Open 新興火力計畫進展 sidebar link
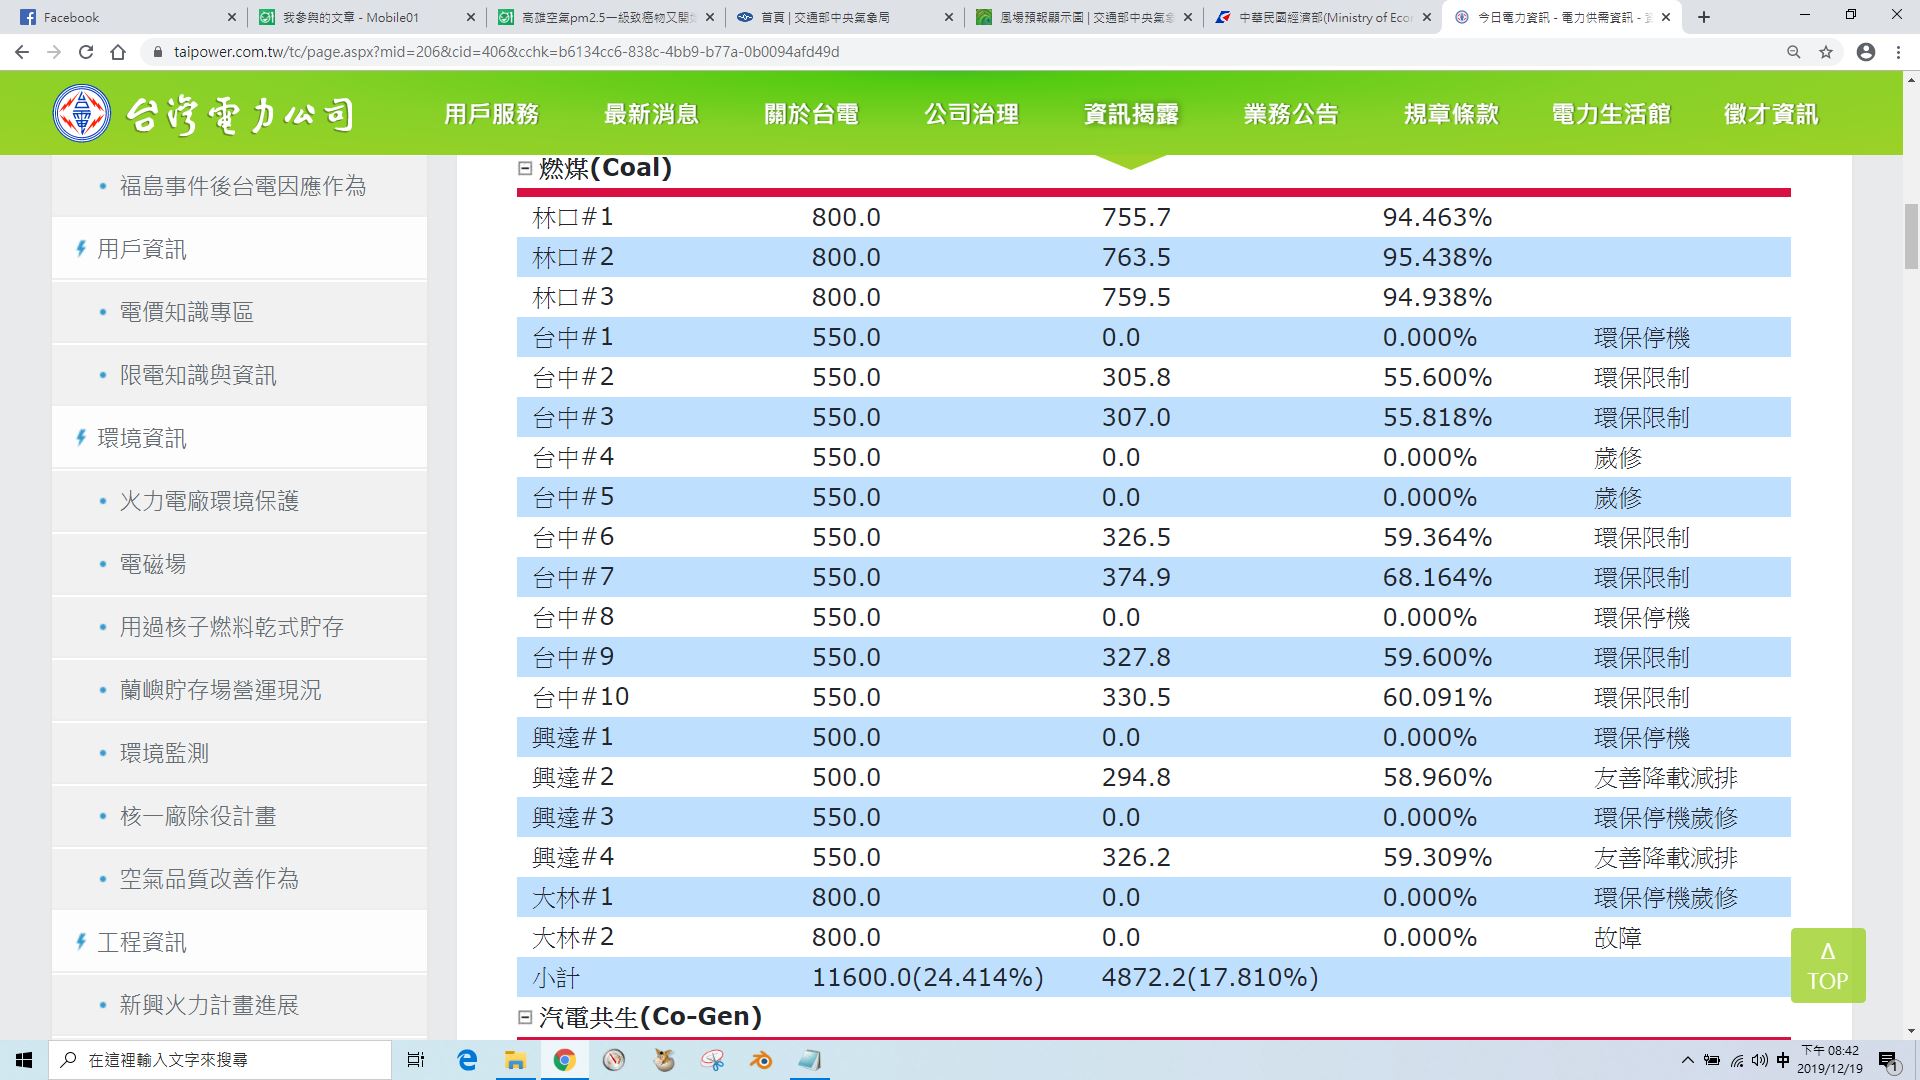 [209, 1005]
